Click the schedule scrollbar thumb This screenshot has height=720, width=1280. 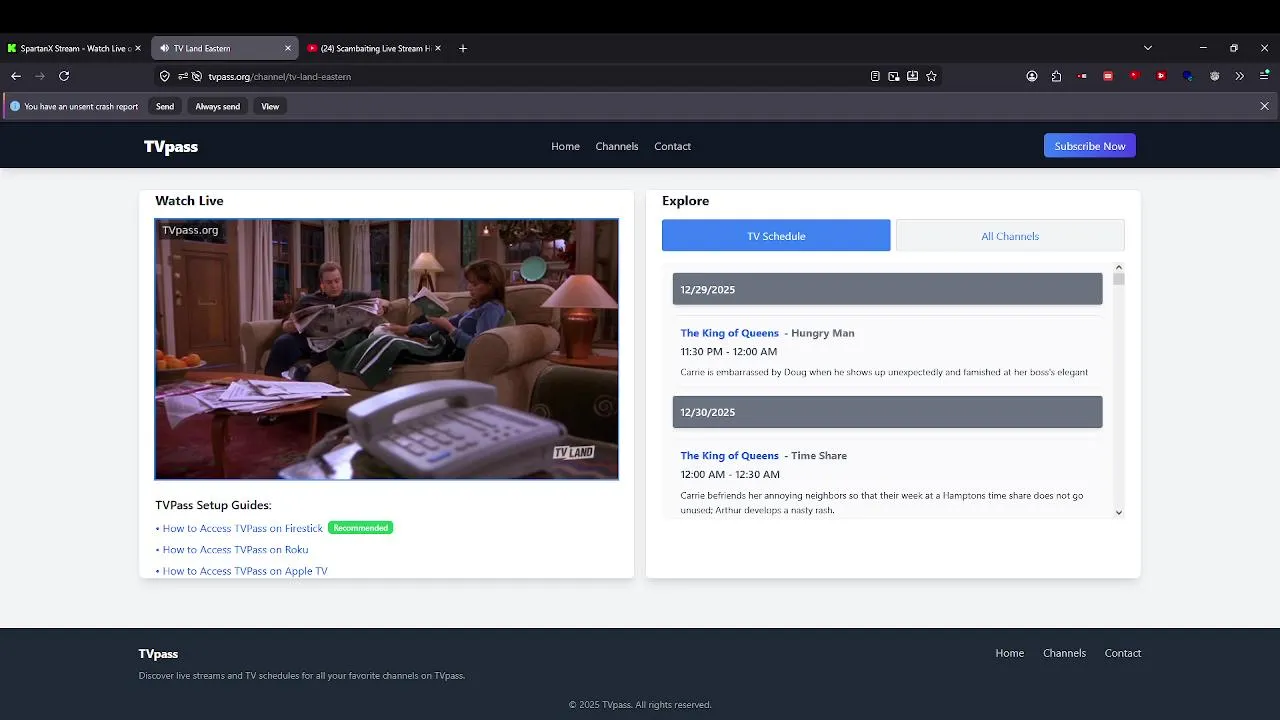[1119, 279]
